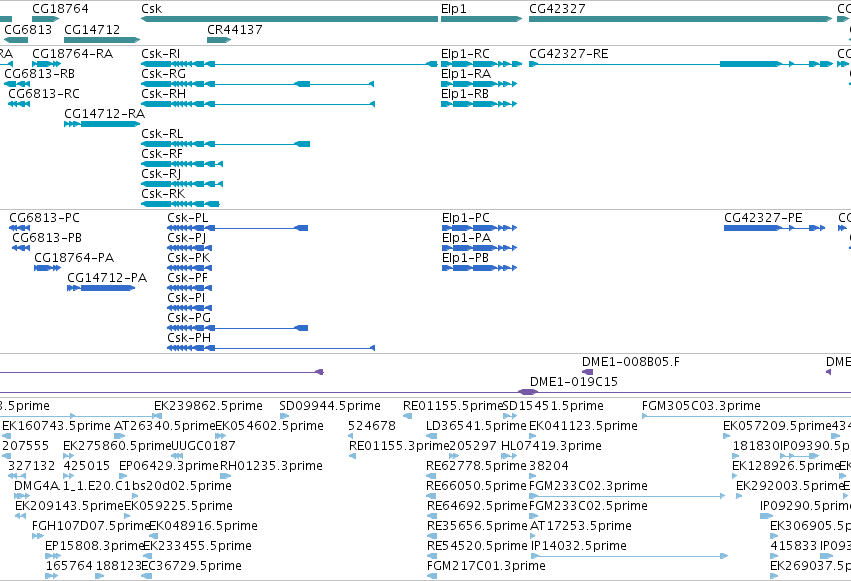Click the Elp1 gene label

point(454,9)
